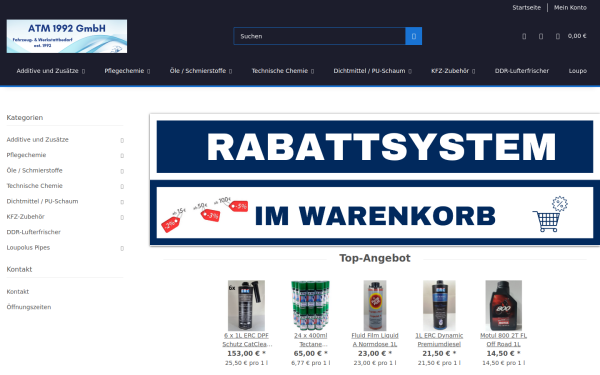Expand Additive und Zusätze in the sidebar

point(122,140)
